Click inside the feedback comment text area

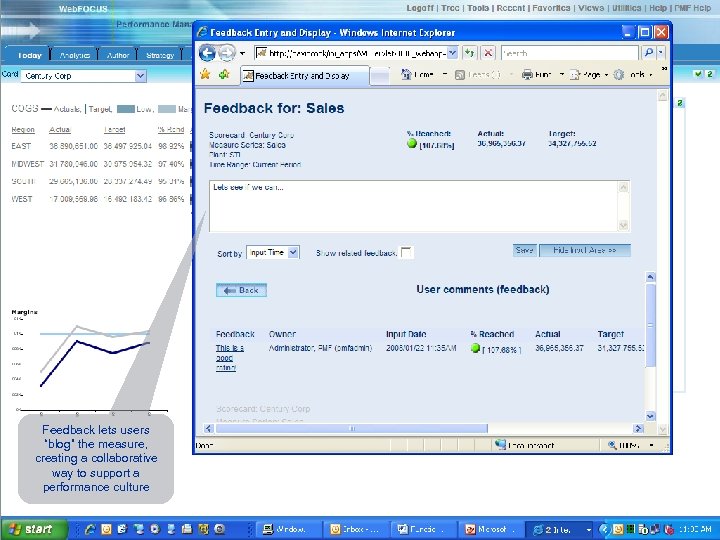(414, 206)
